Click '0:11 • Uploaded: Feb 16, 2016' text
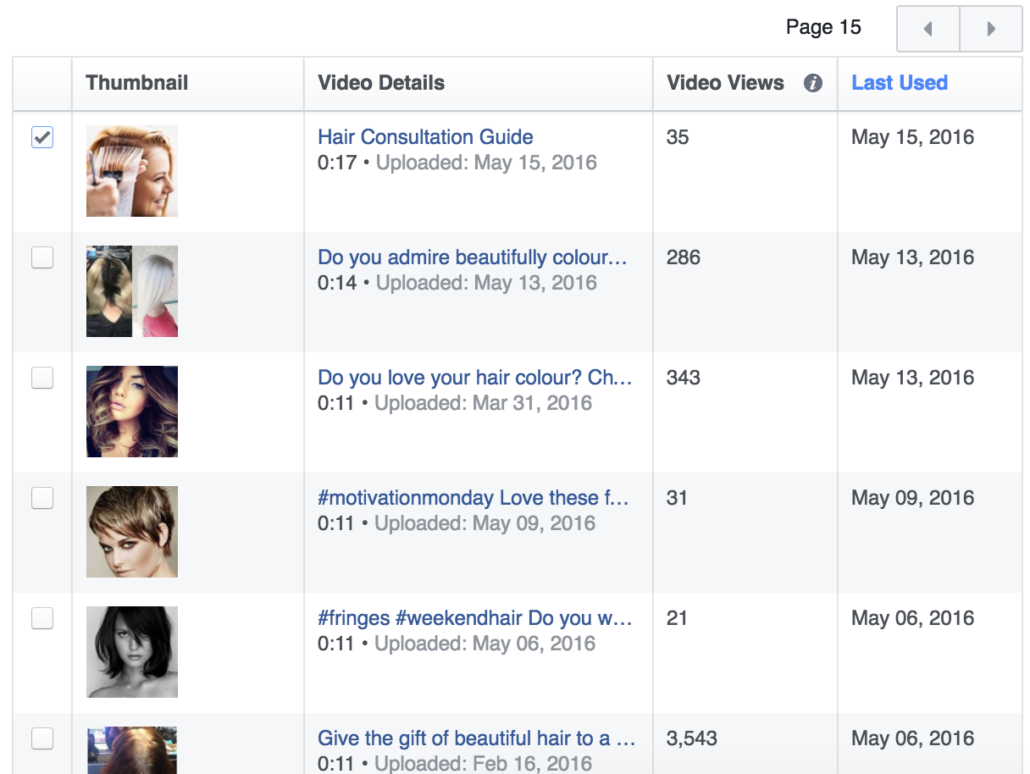 click(455, 763)
